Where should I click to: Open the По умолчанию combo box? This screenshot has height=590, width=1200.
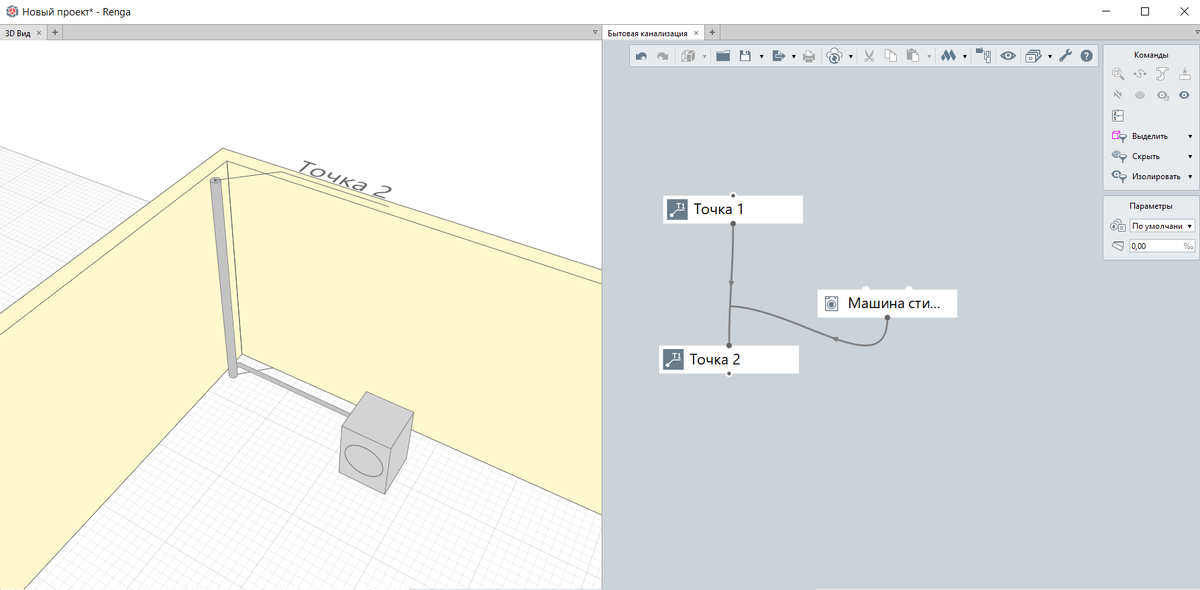pyautogui.click(x=1162, y=226)
